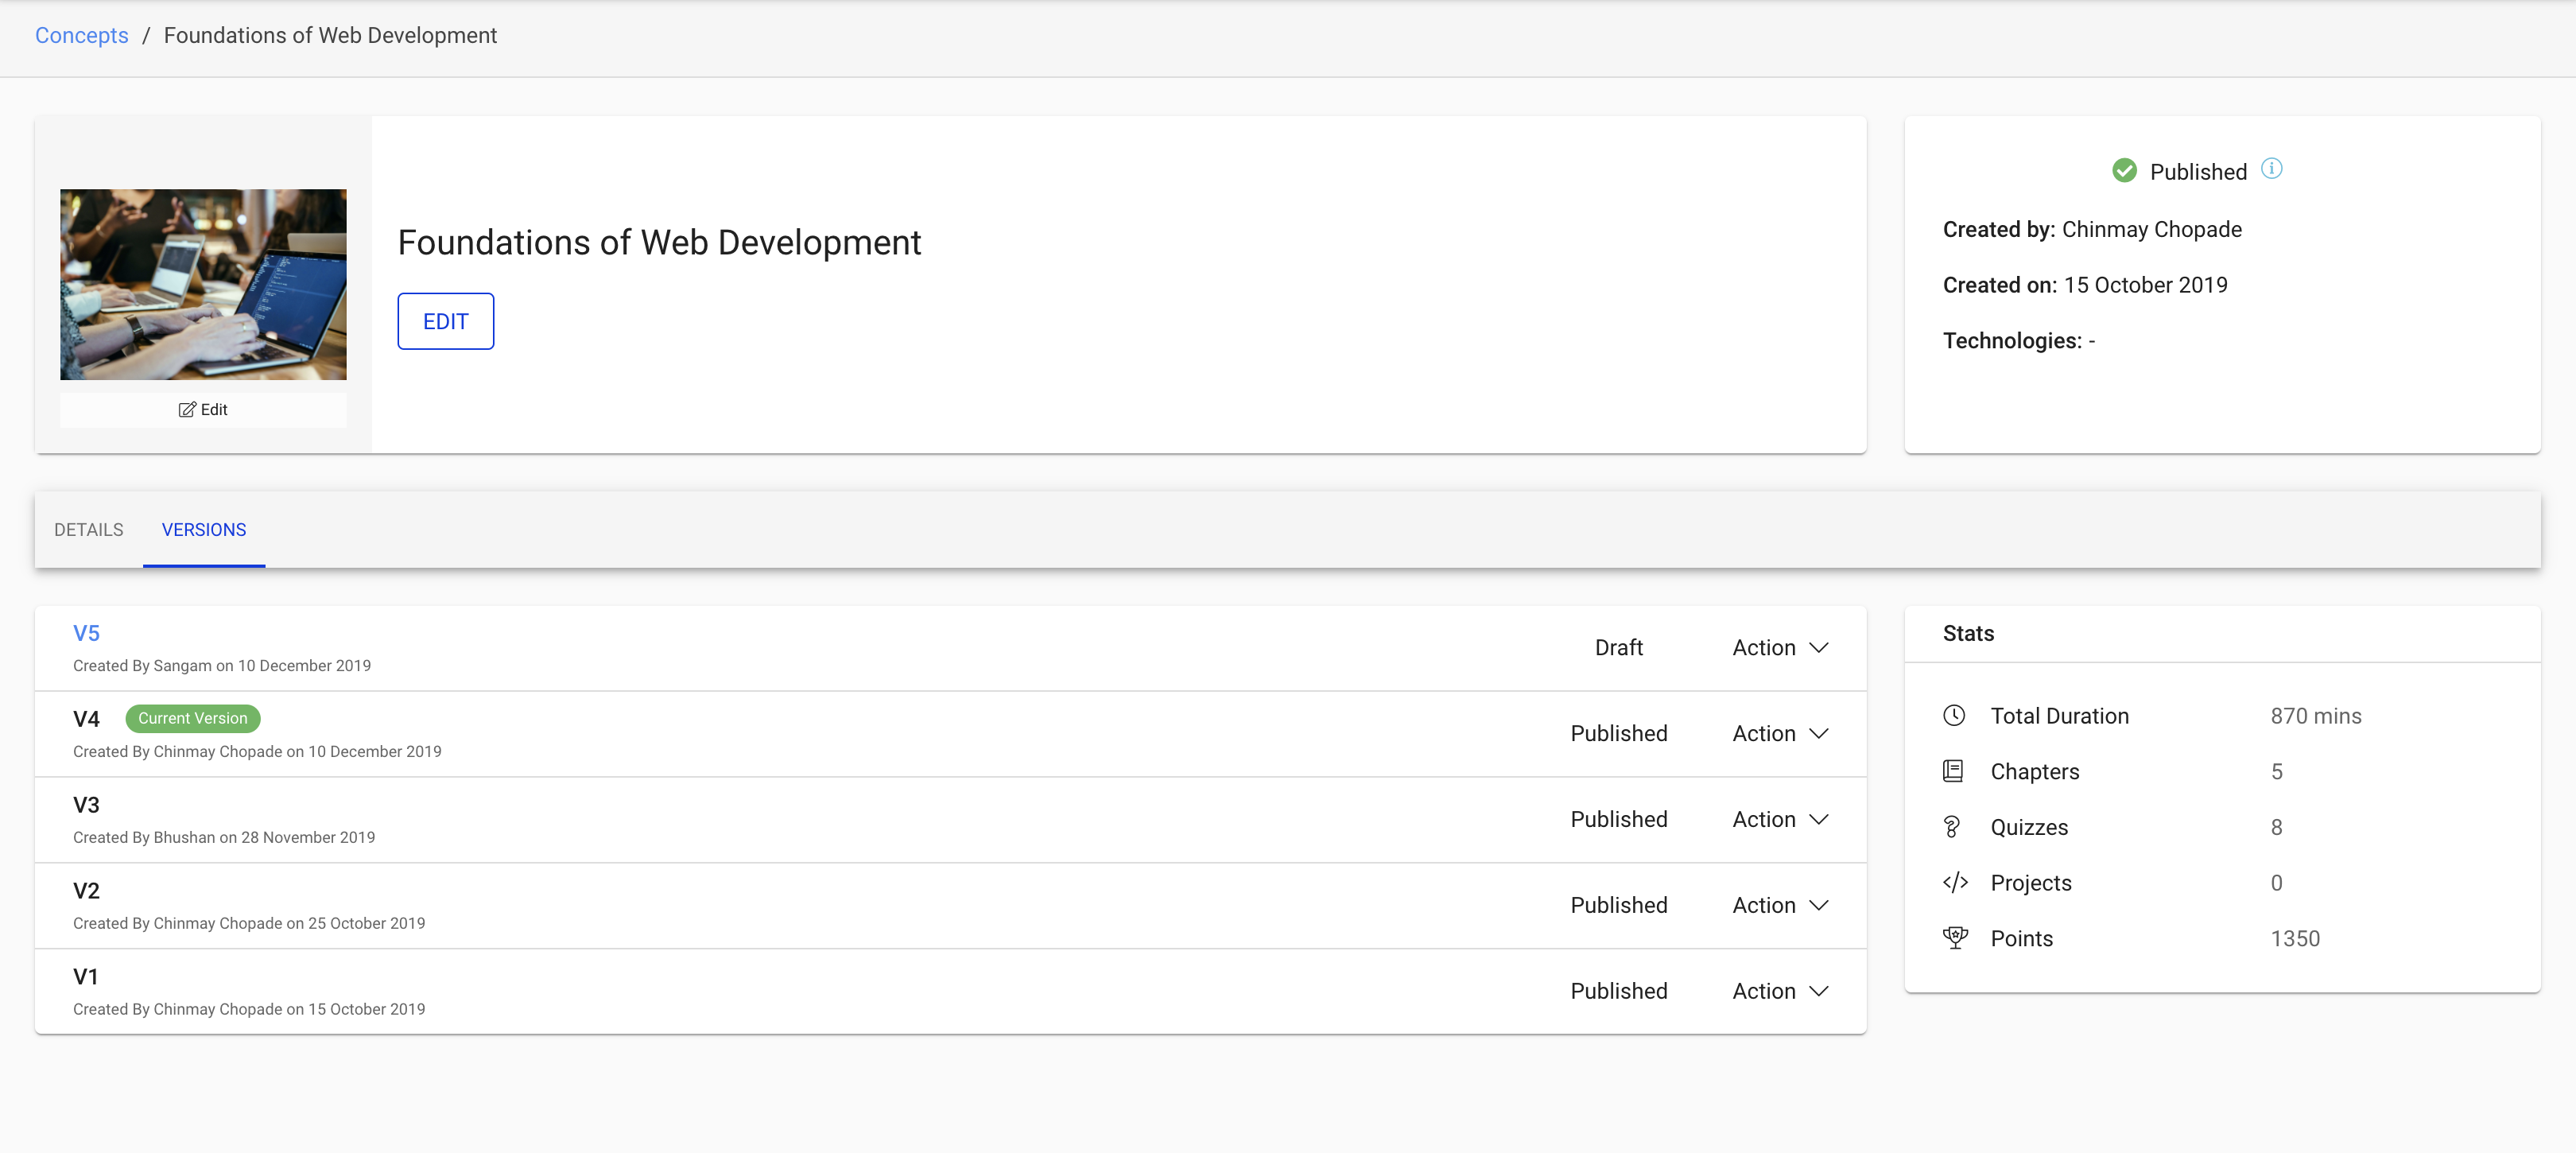Open the Action dropdown for V5
The height and width of the screenshot is (1153, 2576).
tap(1780, 648)
